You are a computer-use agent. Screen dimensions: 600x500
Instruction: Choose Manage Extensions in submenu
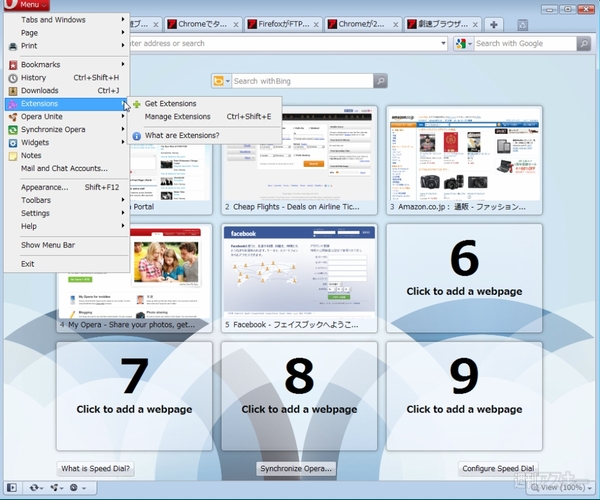[205, 117]
